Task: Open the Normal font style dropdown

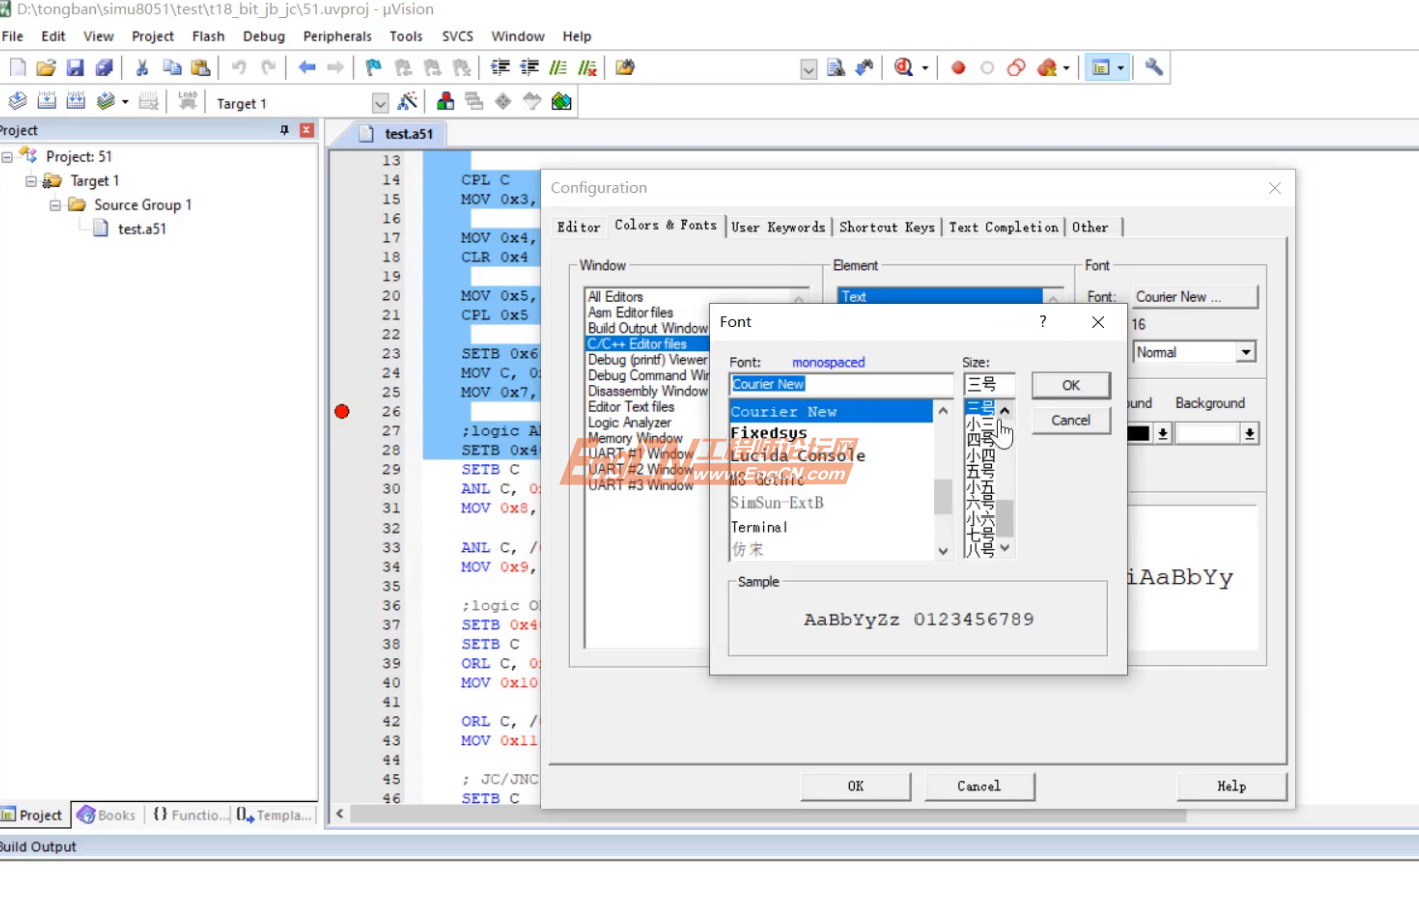Action: [x=1246, y=351]
